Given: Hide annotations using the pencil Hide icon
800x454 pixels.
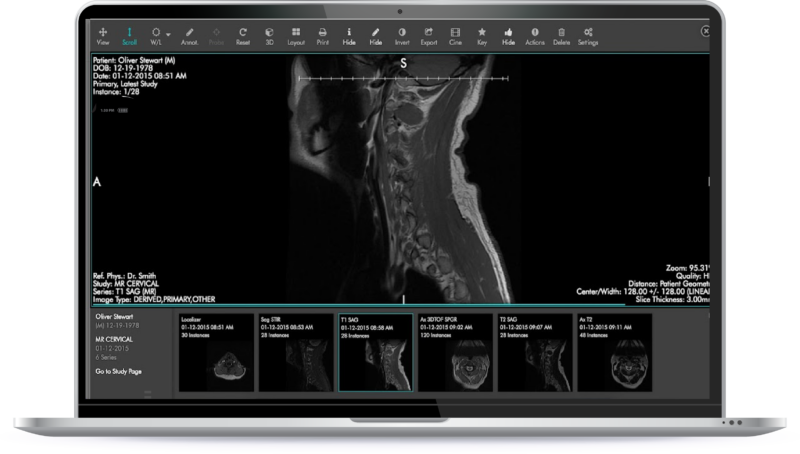Looking at the screenshot, I should [376, 36].
